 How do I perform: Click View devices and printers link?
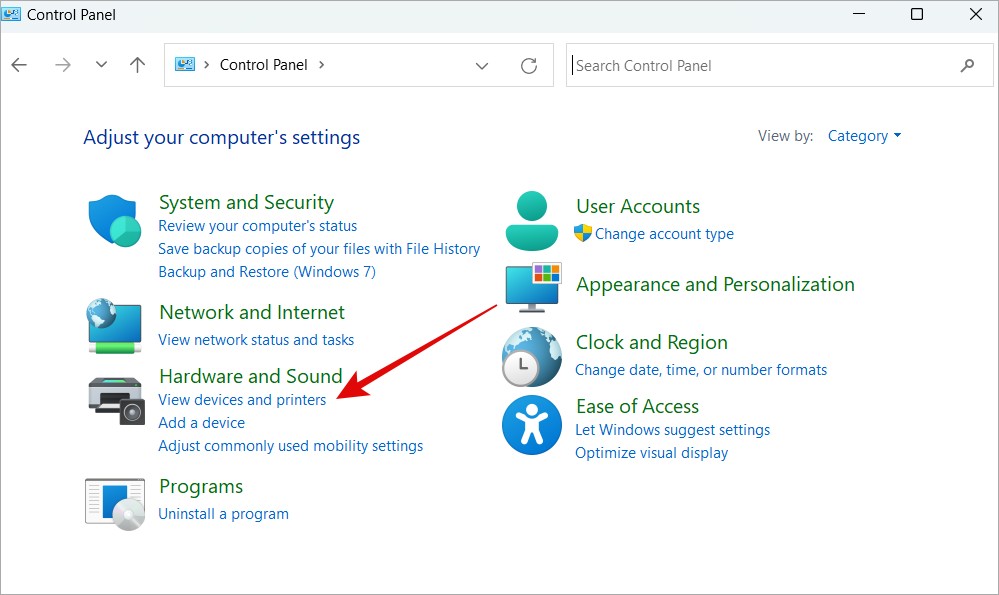(242, 399)
